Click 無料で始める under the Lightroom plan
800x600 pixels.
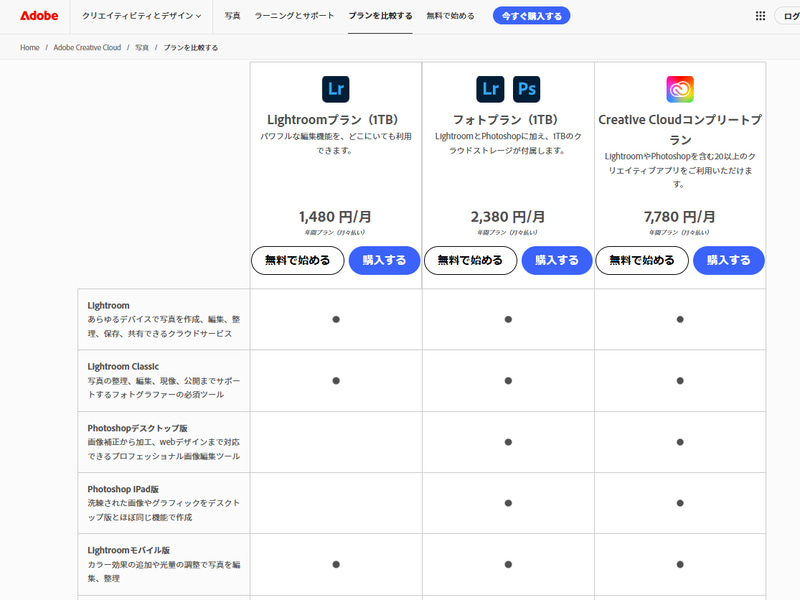pyautogui.click(x=297, y=260)
